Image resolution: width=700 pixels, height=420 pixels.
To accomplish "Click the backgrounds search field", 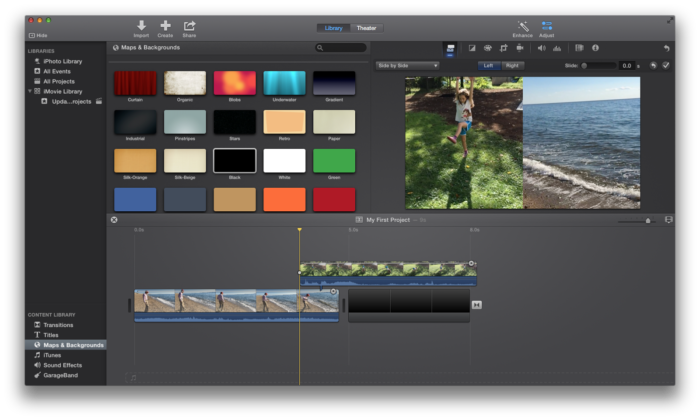I will click(343, 47).
